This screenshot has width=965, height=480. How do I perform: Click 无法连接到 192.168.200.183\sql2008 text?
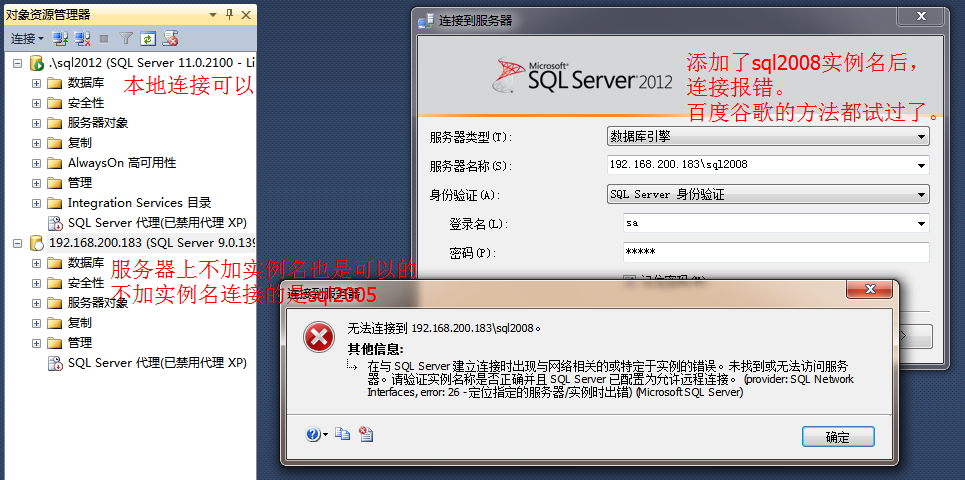444,328
